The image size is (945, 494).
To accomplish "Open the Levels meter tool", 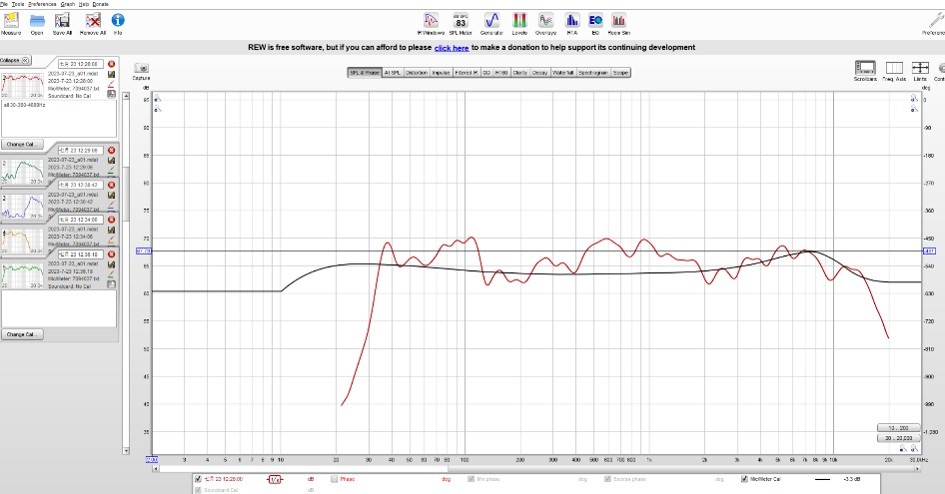I will (520, 24).
